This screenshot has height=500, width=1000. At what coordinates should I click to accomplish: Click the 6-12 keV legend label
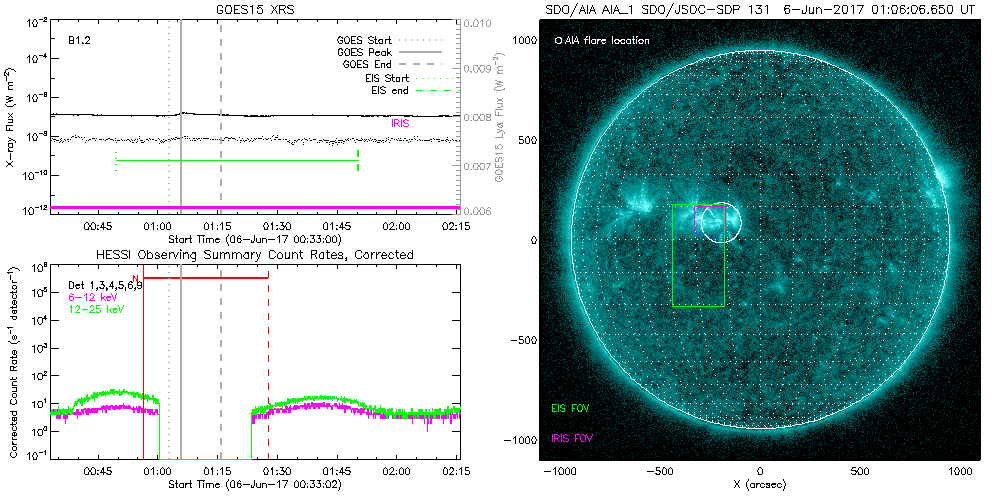click(95, 298)
